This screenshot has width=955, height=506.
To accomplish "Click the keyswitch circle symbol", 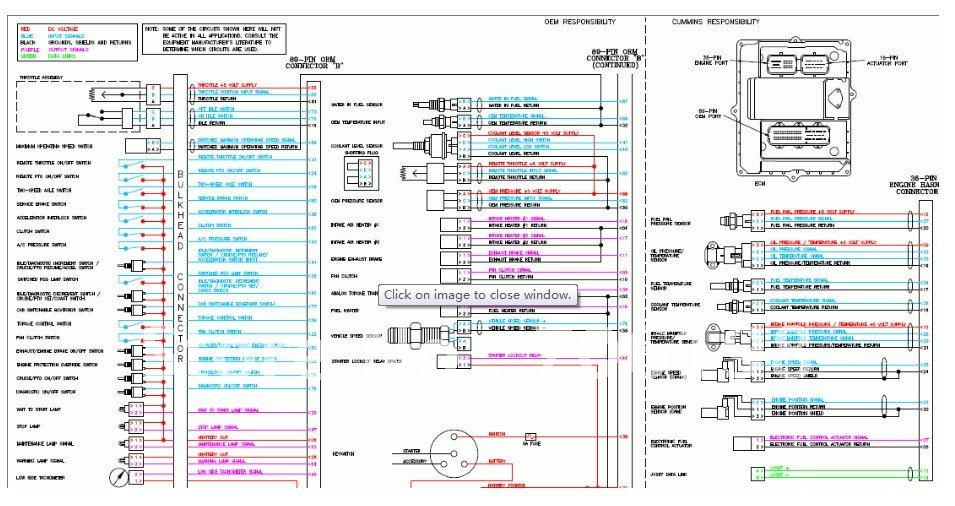I will point(453,452).
